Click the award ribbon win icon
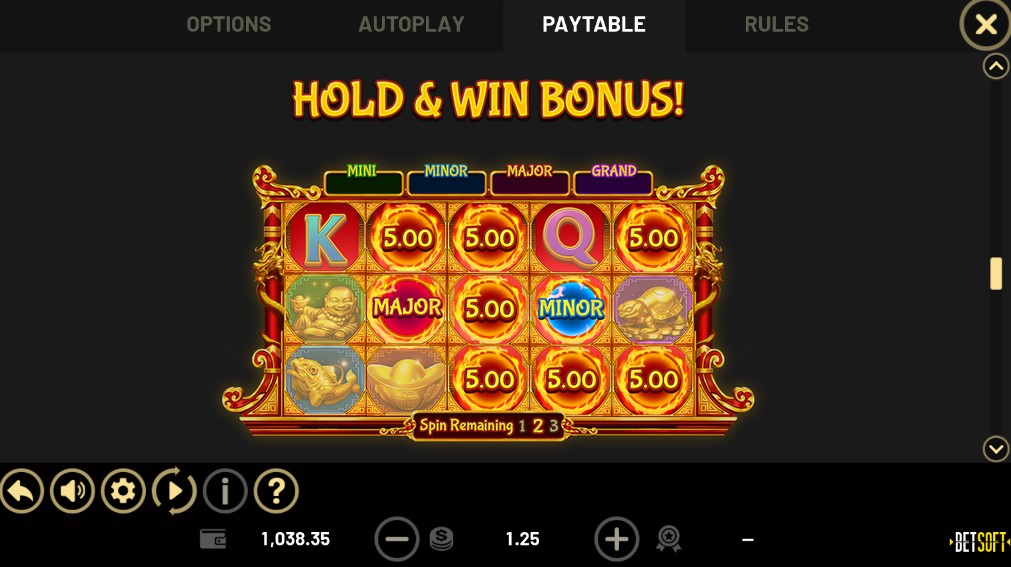Viewport: 1011px width, 567px height. 669,539
